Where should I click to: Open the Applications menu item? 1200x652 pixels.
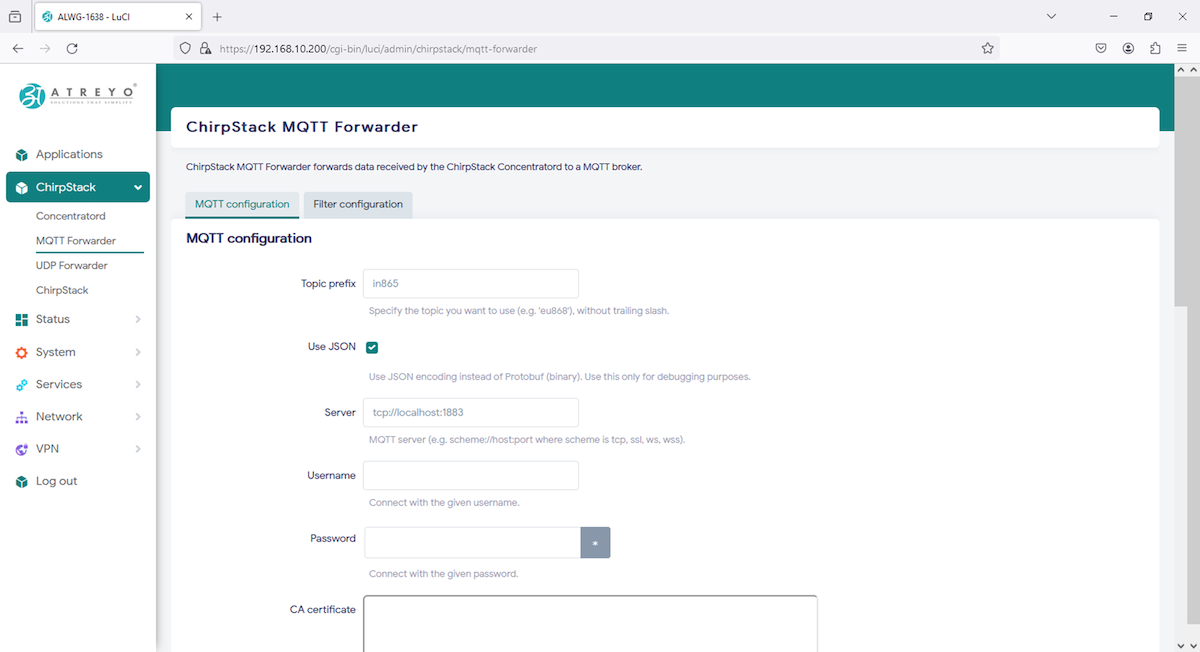[x=69, y=155]
